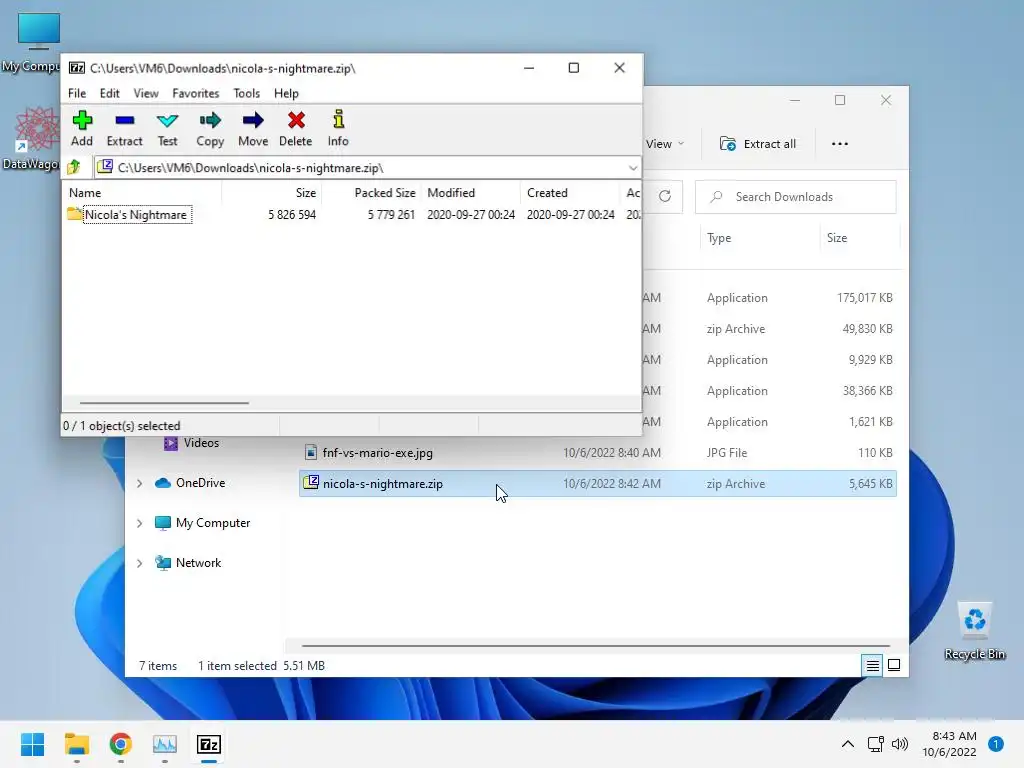Image resolution: width=1024 pixels, height=768 pixels.
Task: Click the Nicola's Nightmare folder icon
Action: tap(74, 214)
